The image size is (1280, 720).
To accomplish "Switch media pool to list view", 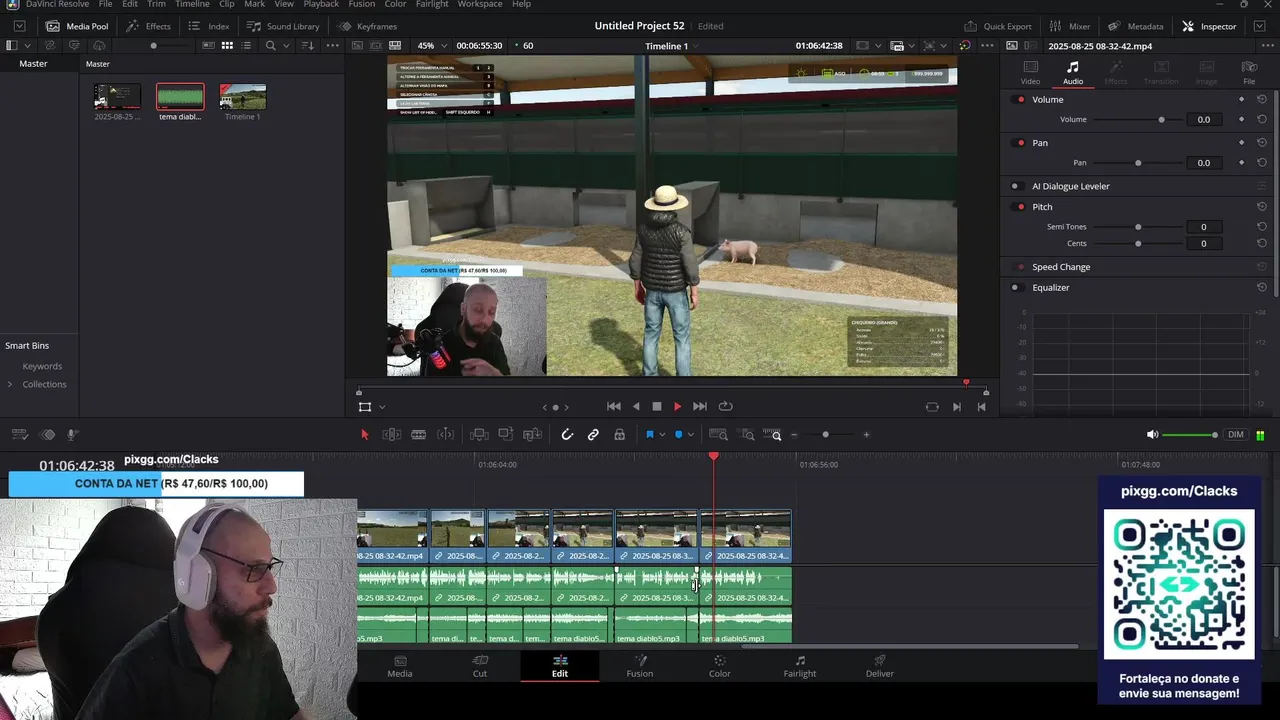I will click(246, 46).
